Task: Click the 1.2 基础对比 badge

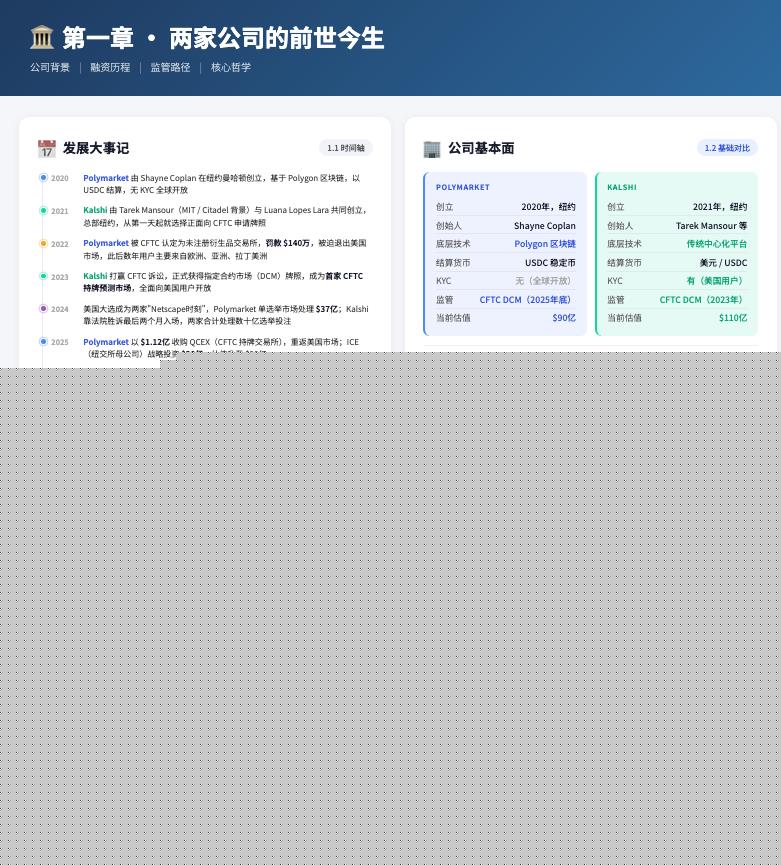Action: tap(727, 148)
